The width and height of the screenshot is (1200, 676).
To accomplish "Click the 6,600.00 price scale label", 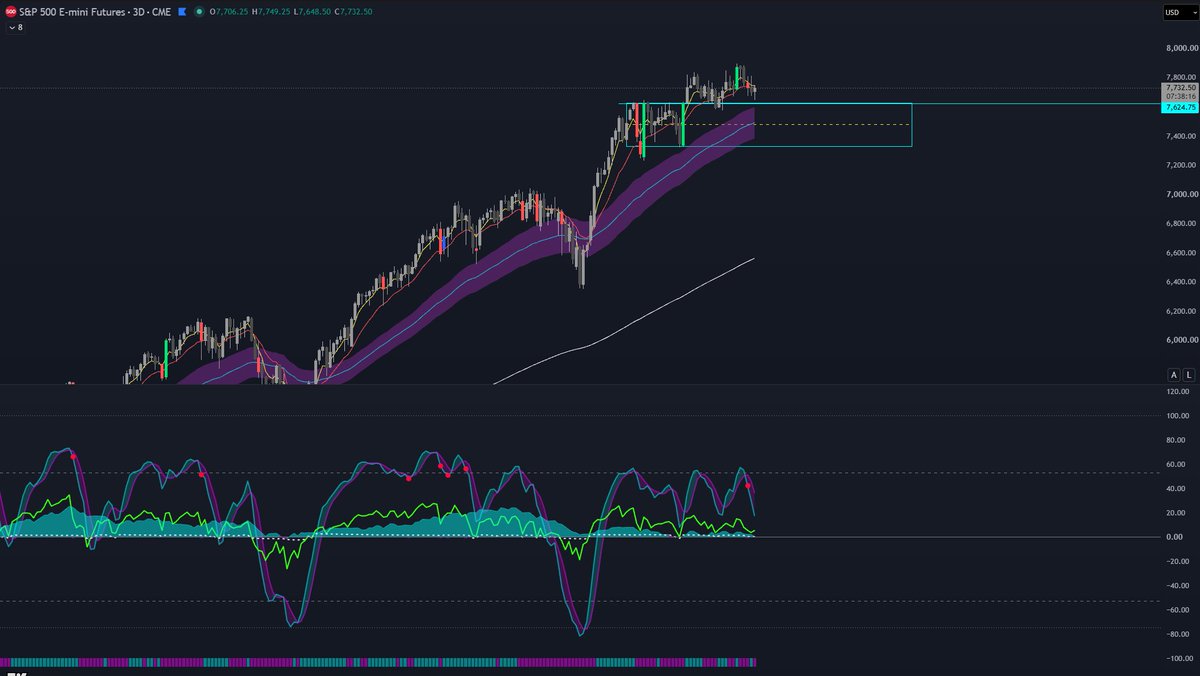I will point(1180,253).
